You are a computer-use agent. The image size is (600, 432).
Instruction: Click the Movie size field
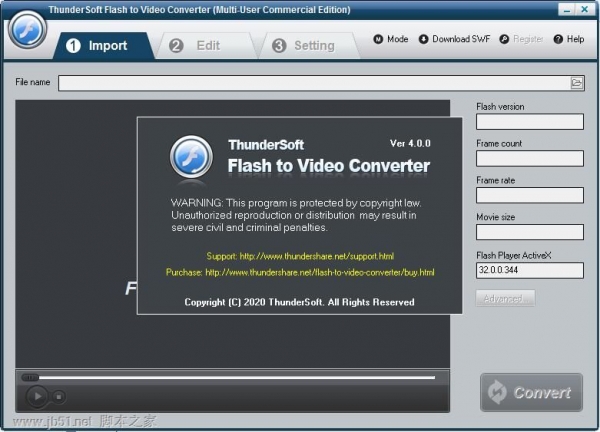(530, 232)
